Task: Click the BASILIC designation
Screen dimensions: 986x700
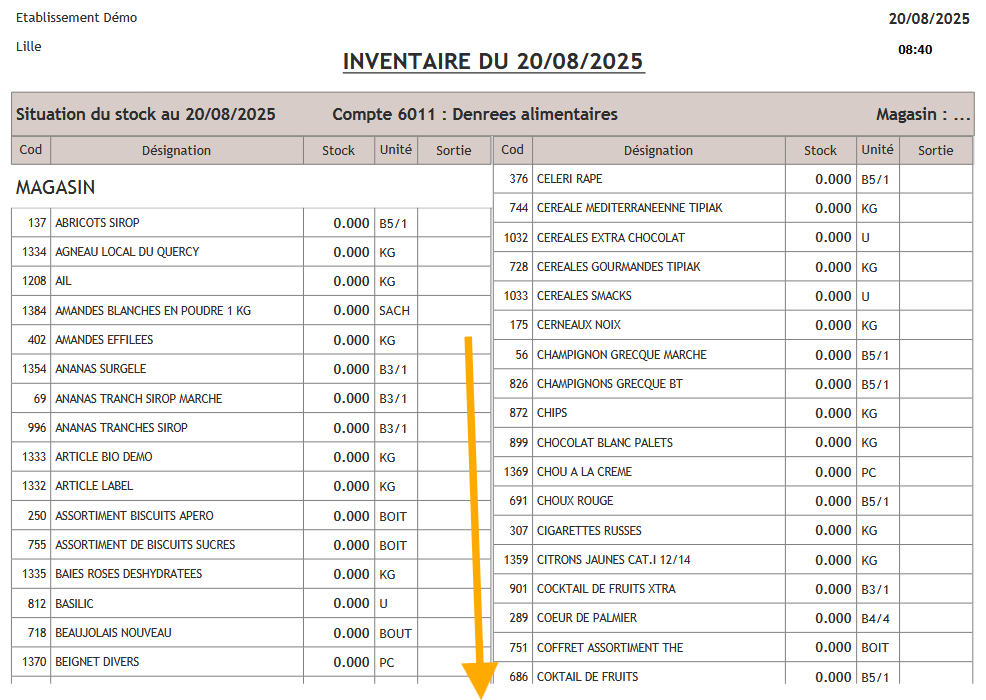Action: click(74, 604)
